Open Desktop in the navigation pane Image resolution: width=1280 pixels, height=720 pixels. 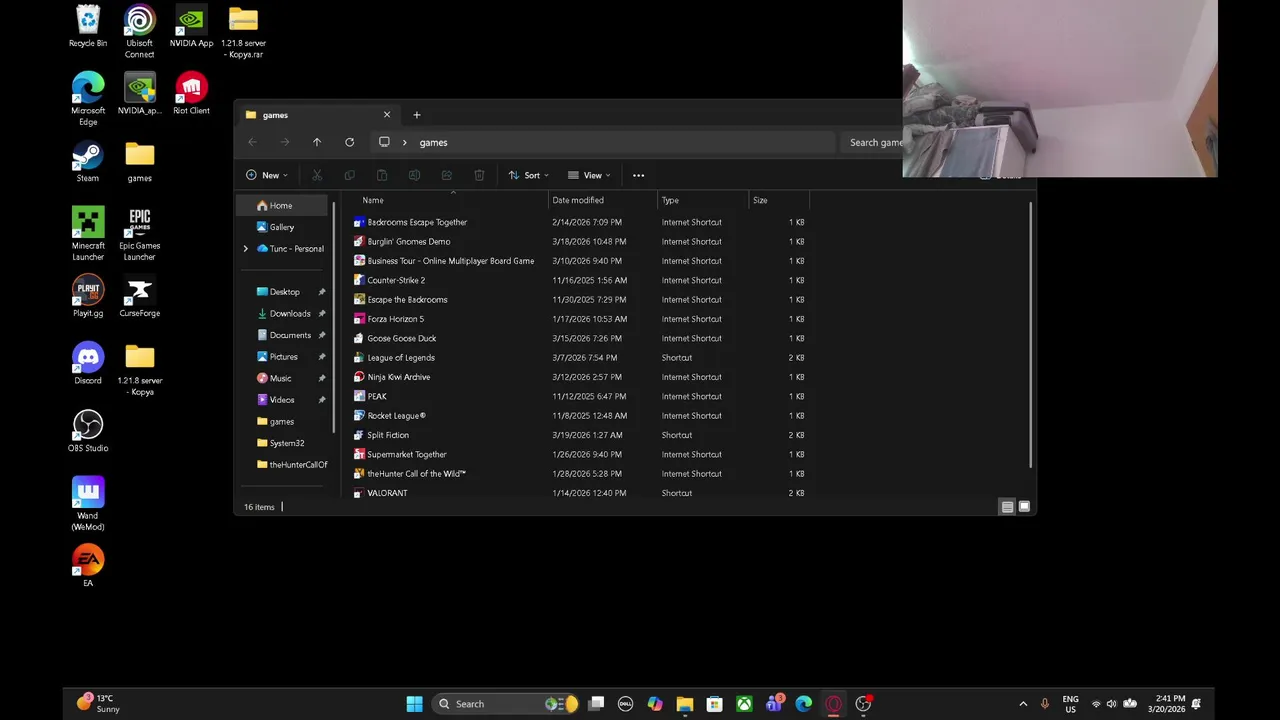click(x=283, y=292)
